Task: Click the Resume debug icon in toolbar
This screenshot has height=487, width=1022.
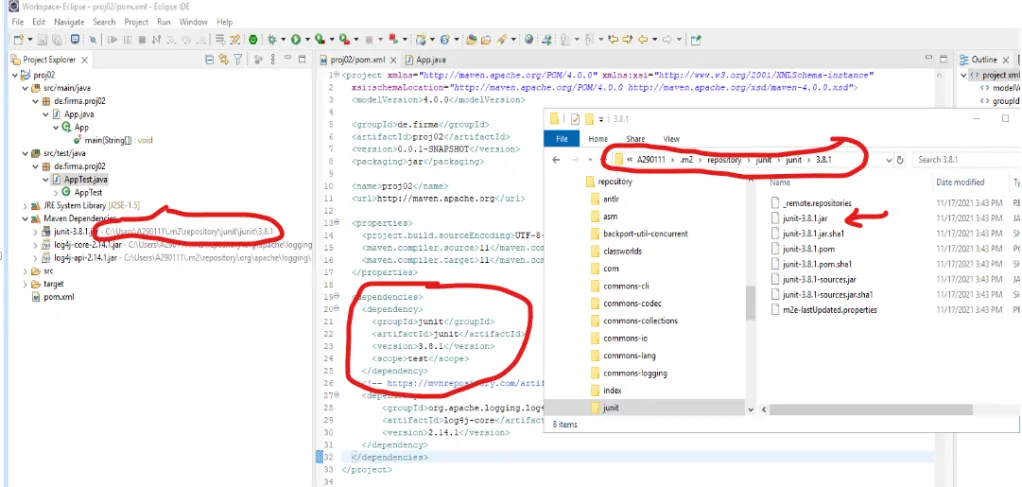Action: (113, 39)
